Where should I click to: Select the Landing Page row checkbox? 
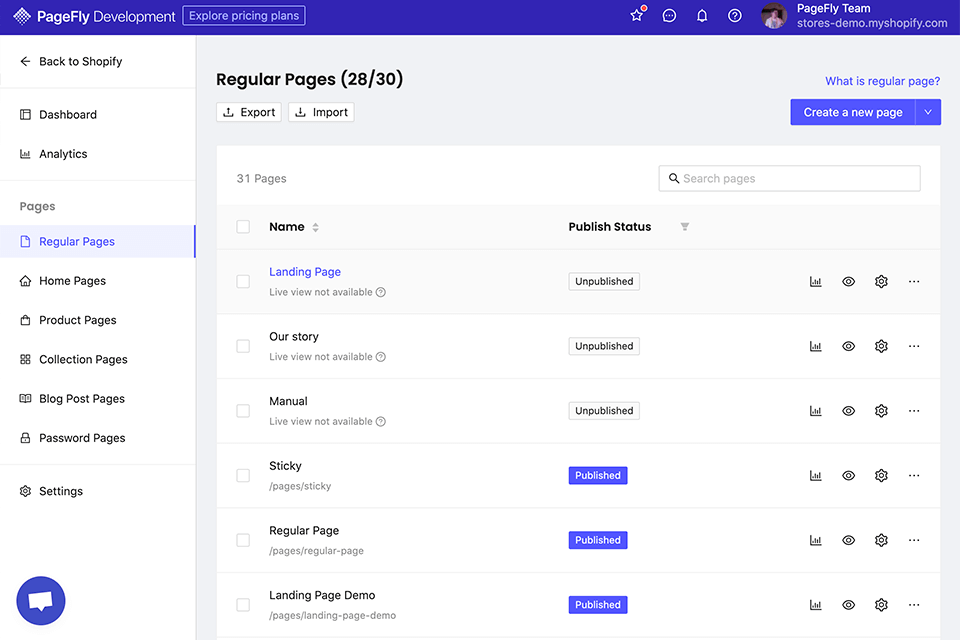(x=243, y=282)
